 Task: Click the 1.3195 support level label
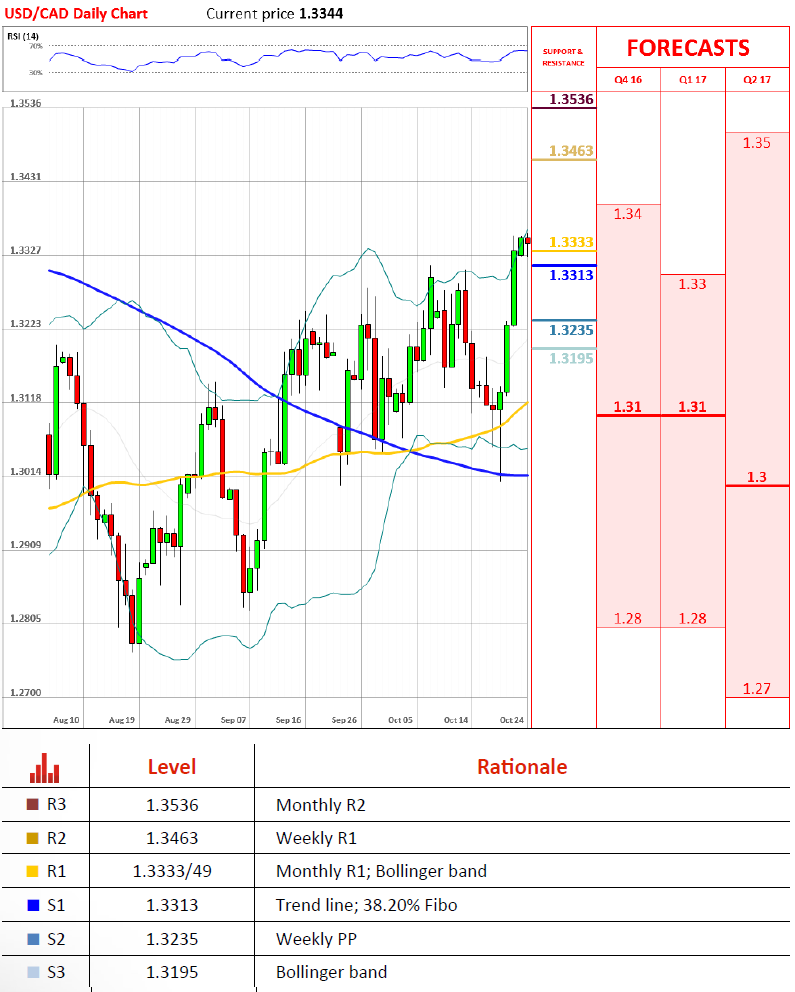(571, 358)
